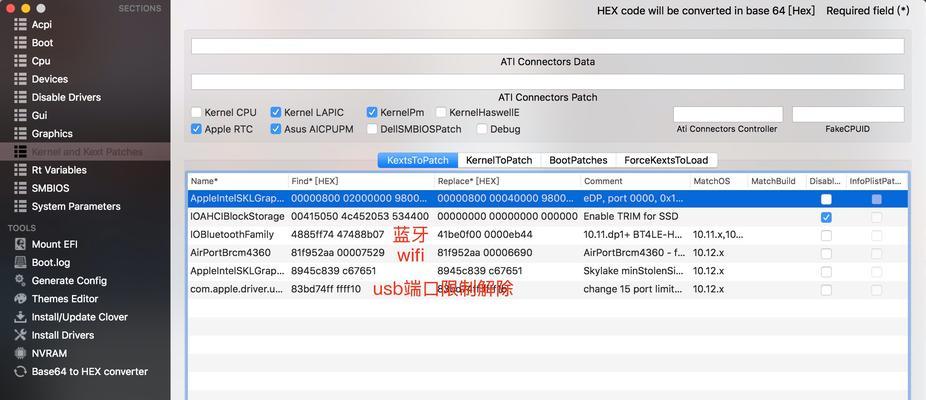Click the FakeCPUID input field
Viewport: 926px width, 400px height.
coord(848,114)
